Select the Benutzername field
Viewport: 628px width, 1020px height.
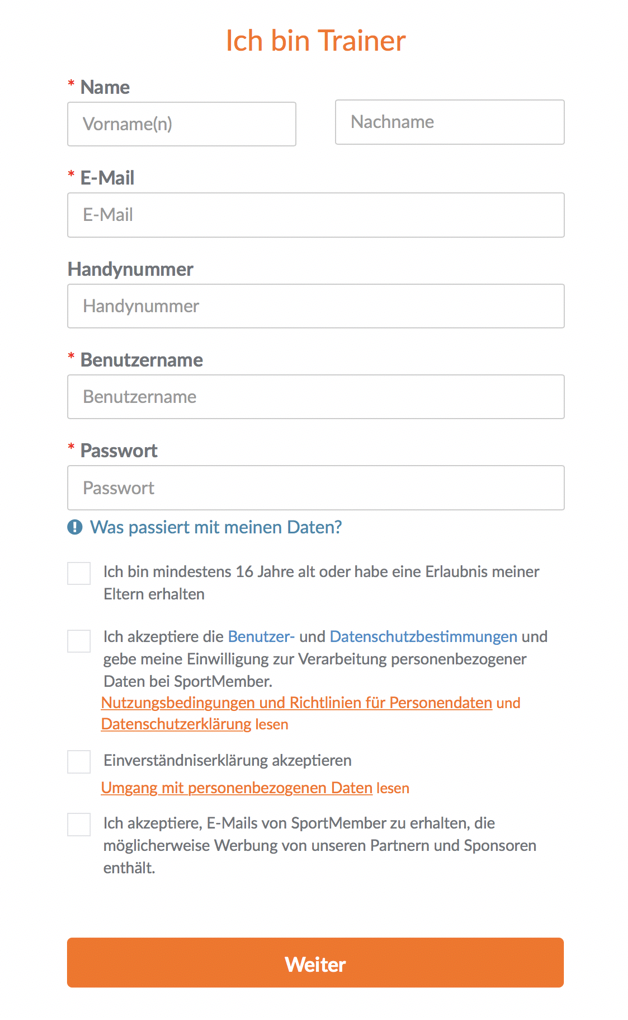coord(316,397)
